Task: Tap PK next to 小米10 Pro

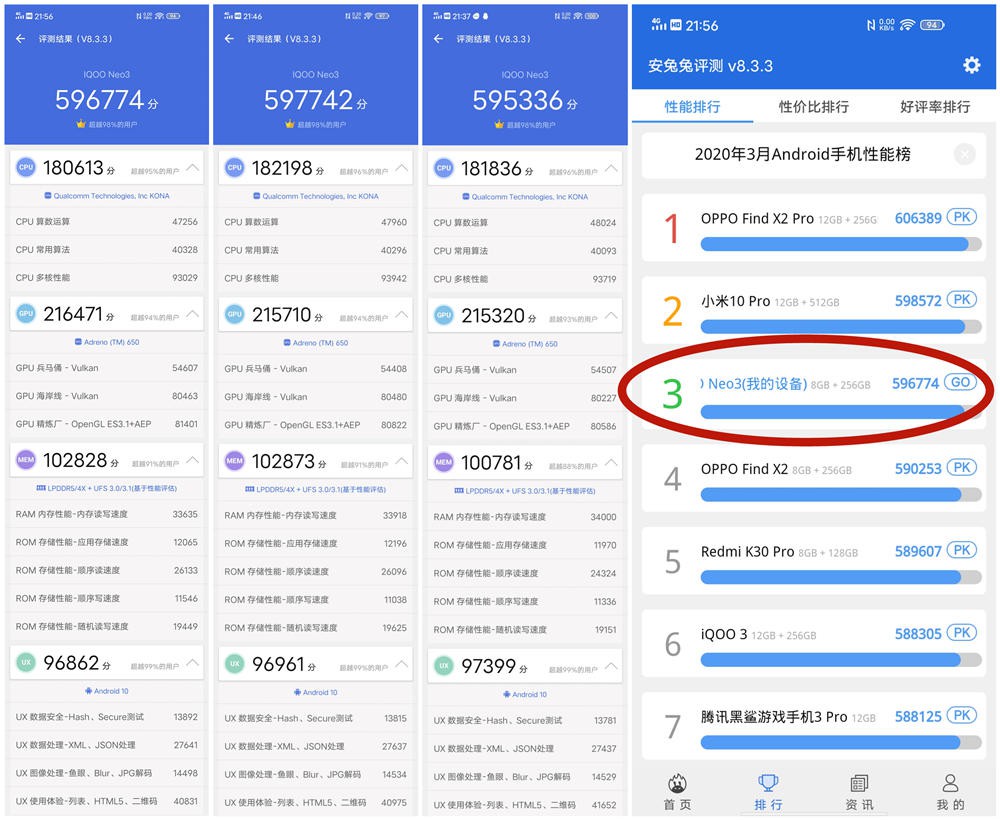Action: 962,300
